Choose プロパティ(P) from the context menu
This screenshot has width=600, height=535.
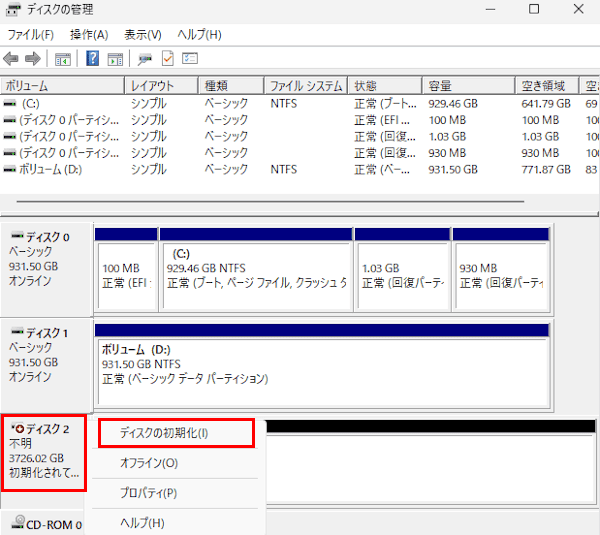175,493
